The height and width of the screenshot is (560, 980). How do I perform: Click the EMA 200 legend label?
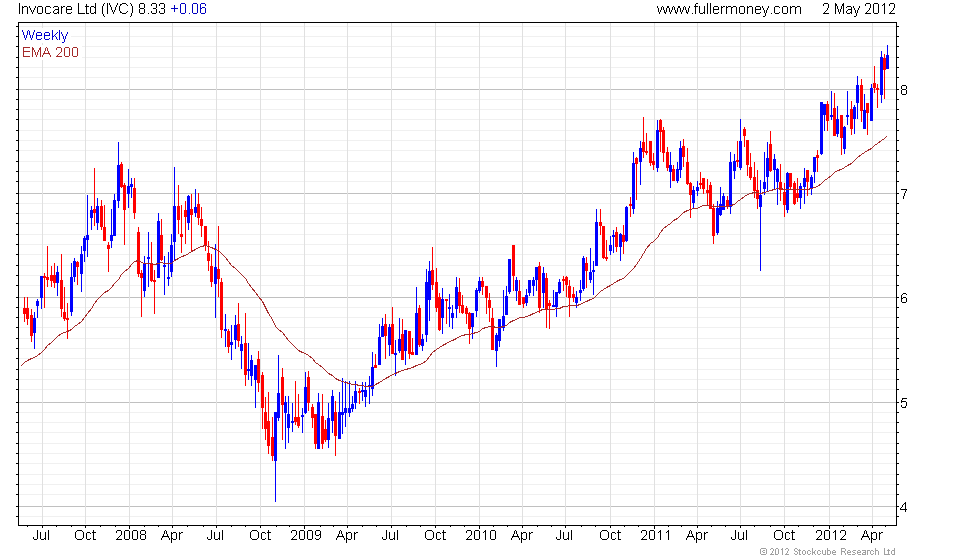click(50, 52)
